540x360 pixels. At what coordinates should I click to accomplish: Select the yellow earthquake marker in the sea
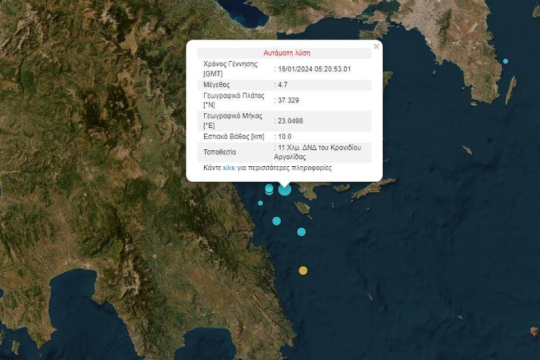point(303,270)
